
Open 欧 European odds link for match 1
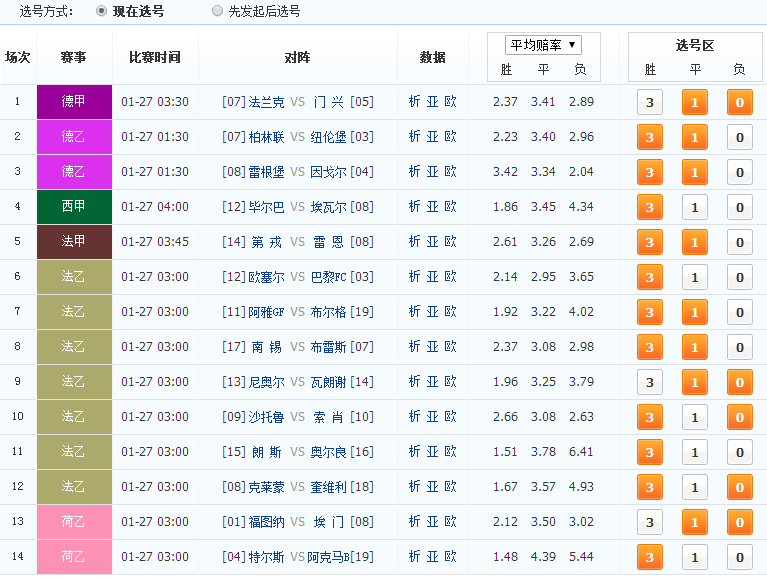coord(451,102)
